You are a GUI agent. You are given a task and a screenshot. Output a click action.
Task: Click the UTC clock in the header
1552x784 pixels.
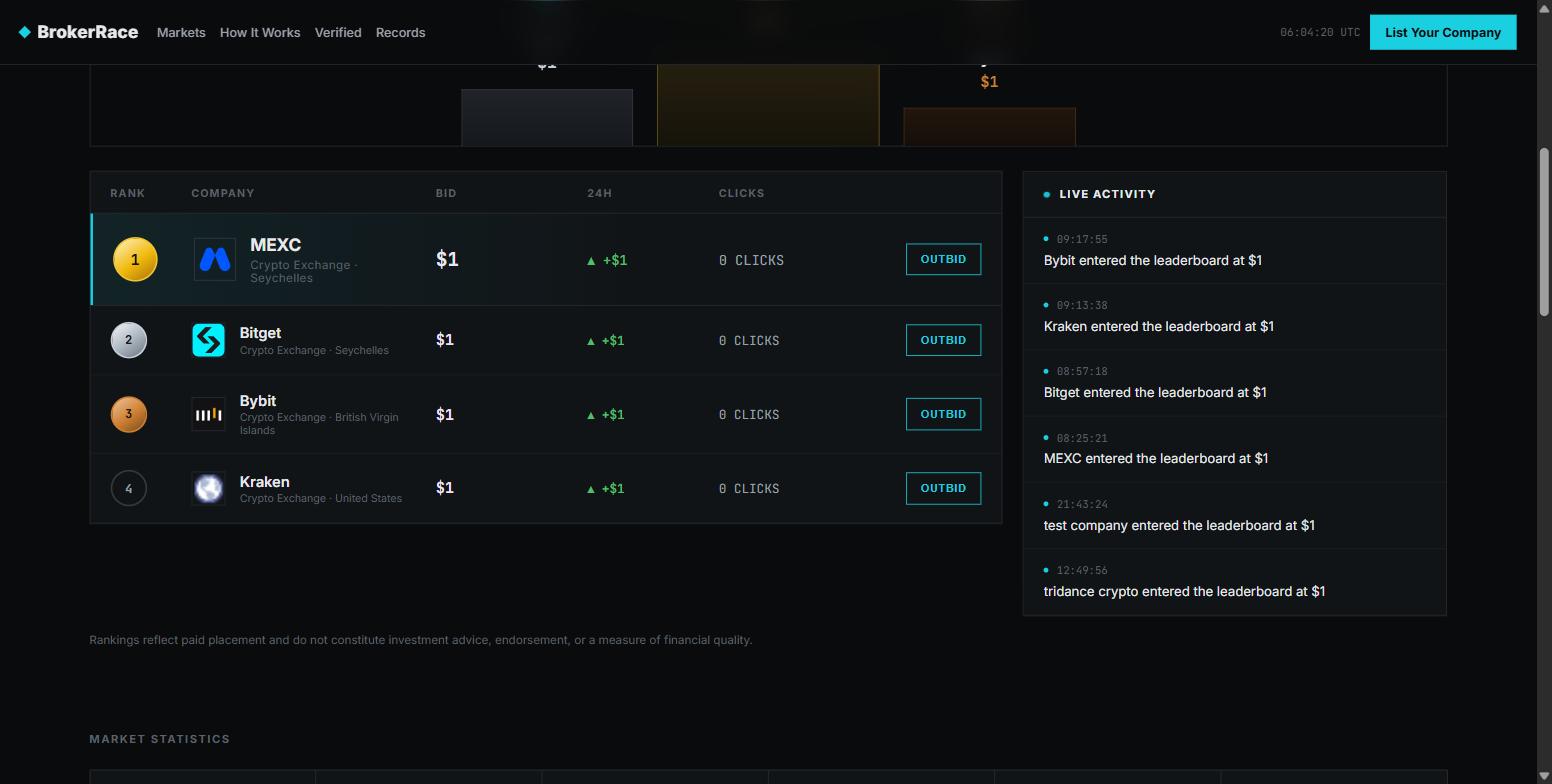[x=1320, y=32]
